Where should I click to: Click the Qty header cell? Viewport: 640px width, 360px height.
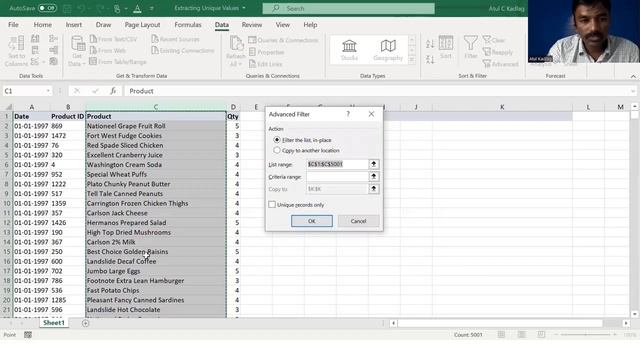point(233,116)
